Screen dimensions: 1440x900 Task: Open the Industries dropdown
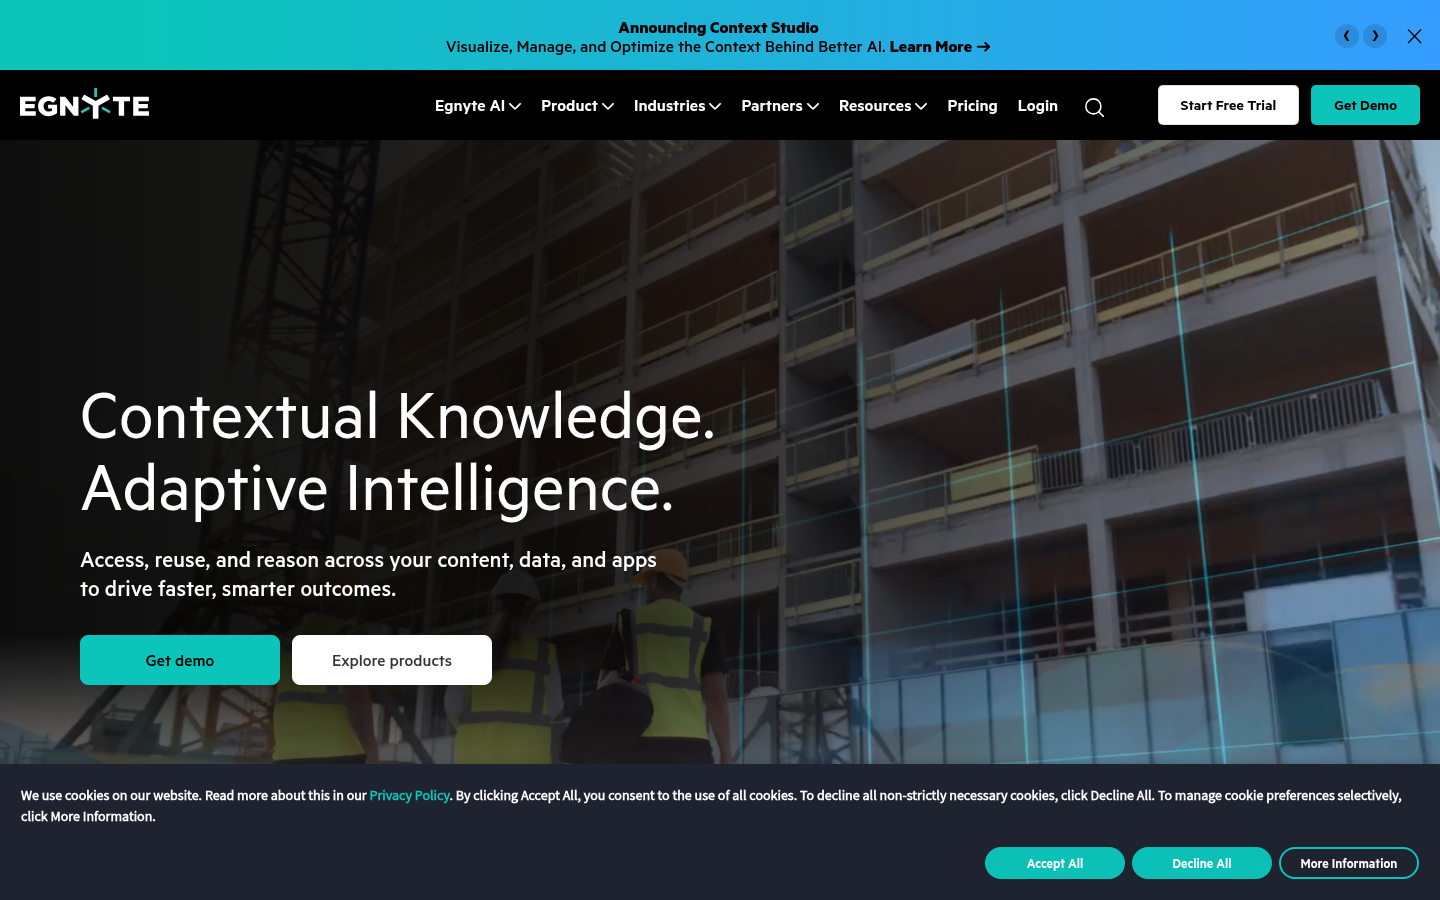[x=677, y=106]
